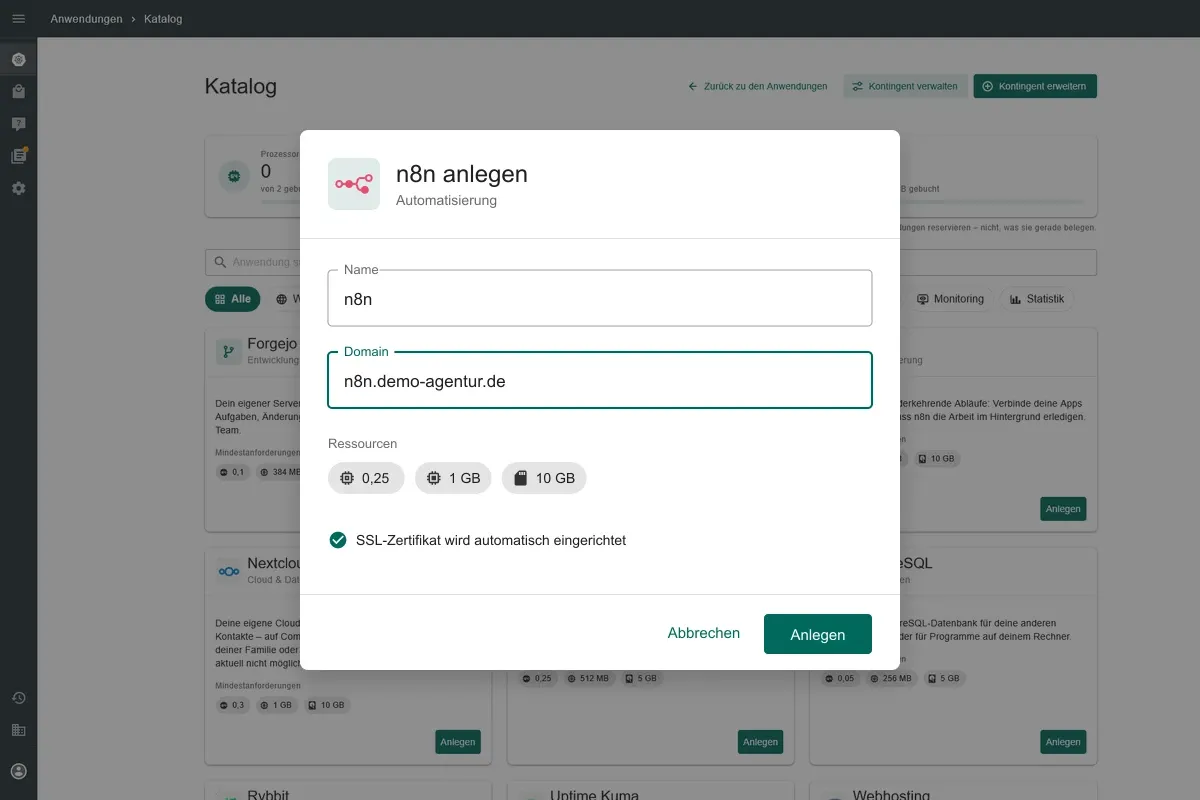Open the user account icon
1200x800 pixels.
coord(18,771)
